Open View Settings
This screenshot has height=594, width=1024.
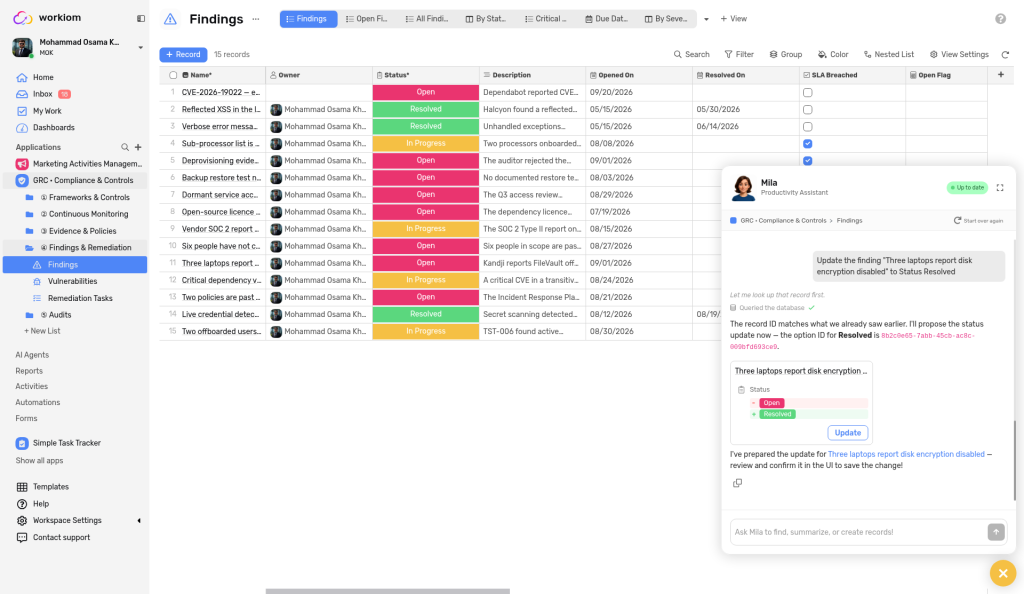pyautogui.click(x=959, y=55)
